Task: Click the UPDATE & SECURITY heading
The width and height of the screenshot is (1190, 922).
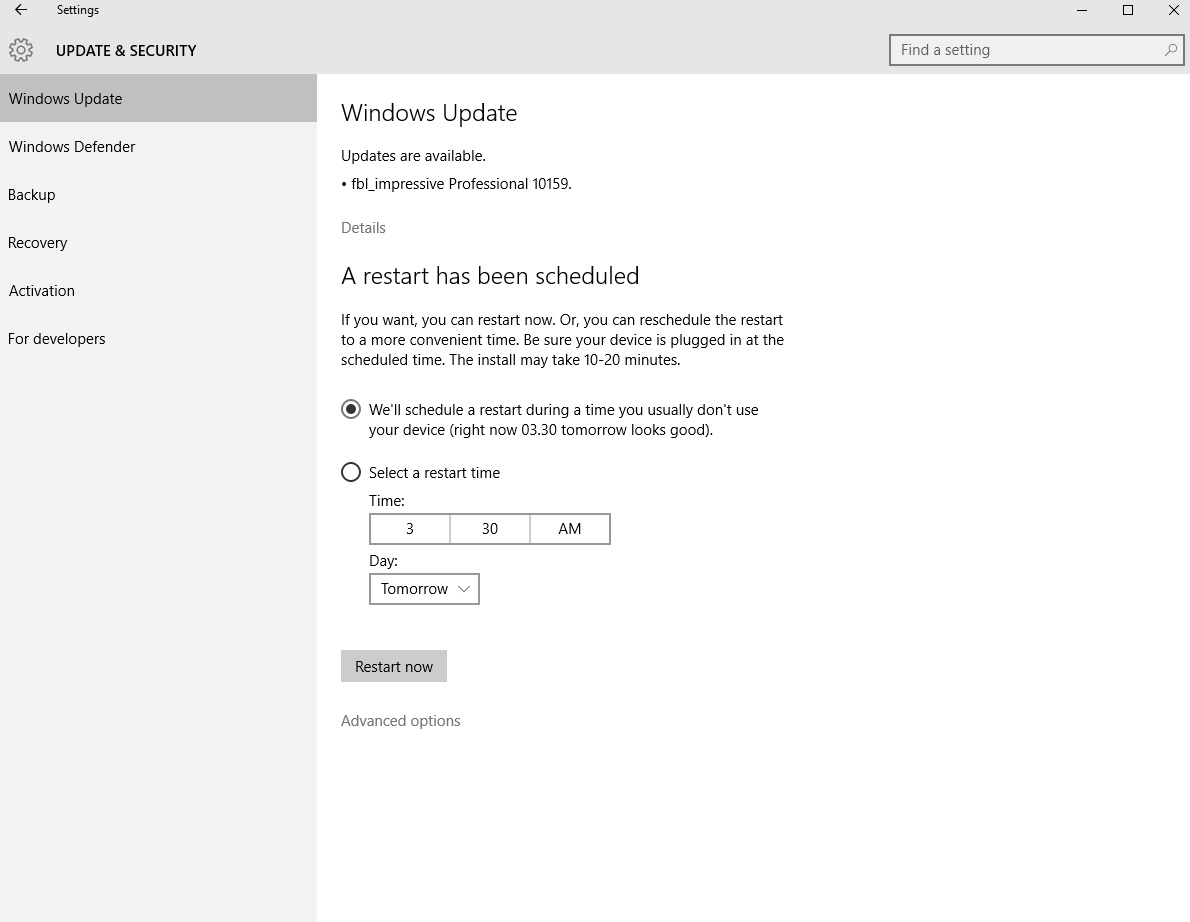Action: click(x=126, y=51)
